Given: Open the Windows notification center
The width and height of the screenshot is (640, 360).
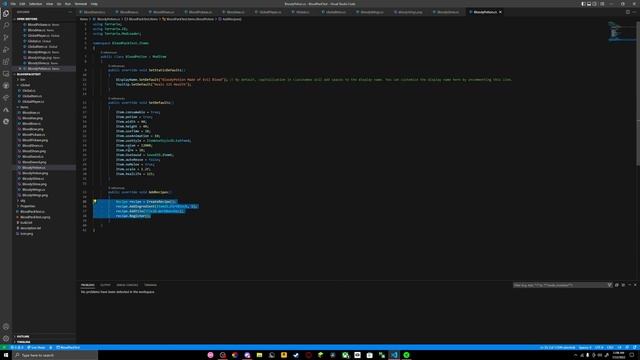Looking at the screenshot, I should pos(632,356).
